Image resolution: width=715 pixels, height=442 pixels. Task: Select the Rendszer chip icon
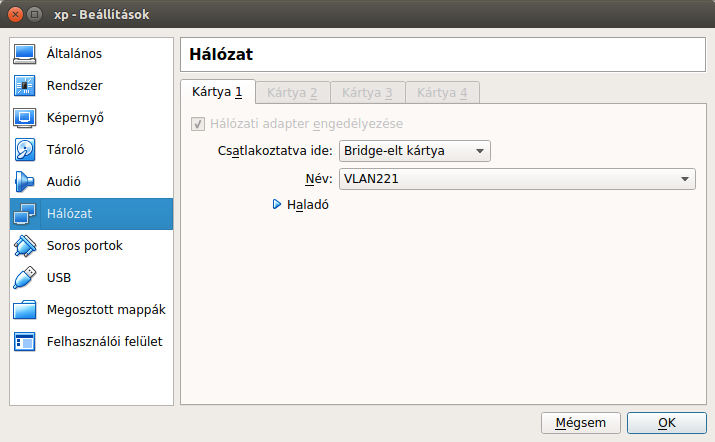tap(25, 86)
